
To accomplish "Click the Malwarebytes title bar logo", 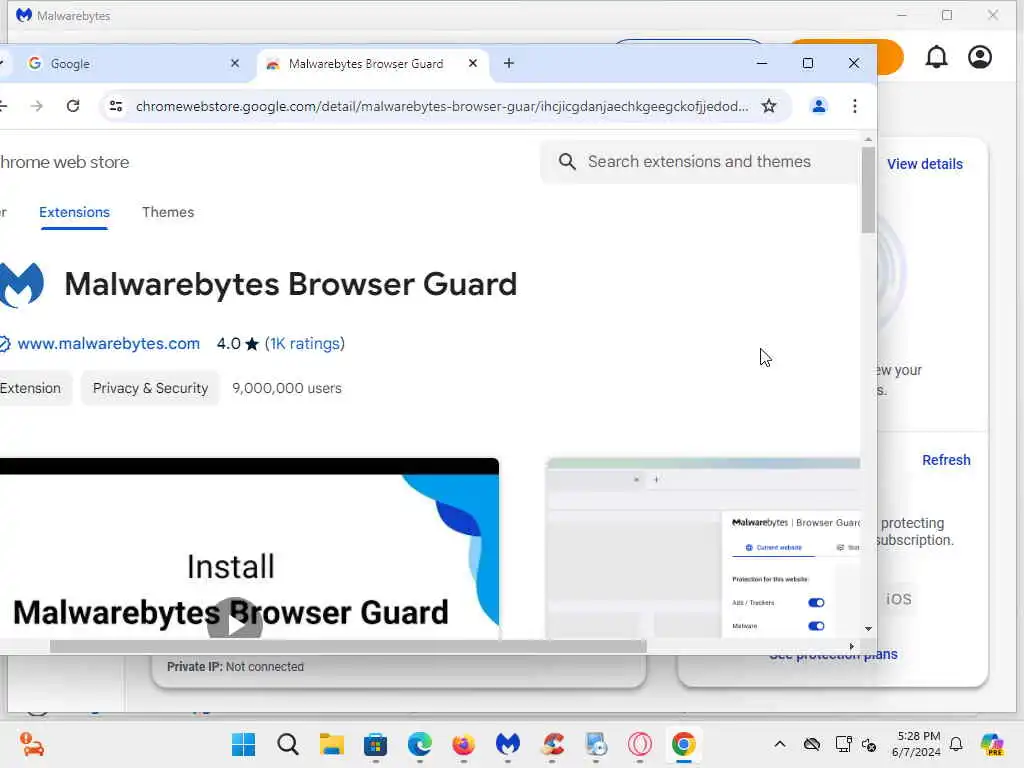I will (24, 15).
